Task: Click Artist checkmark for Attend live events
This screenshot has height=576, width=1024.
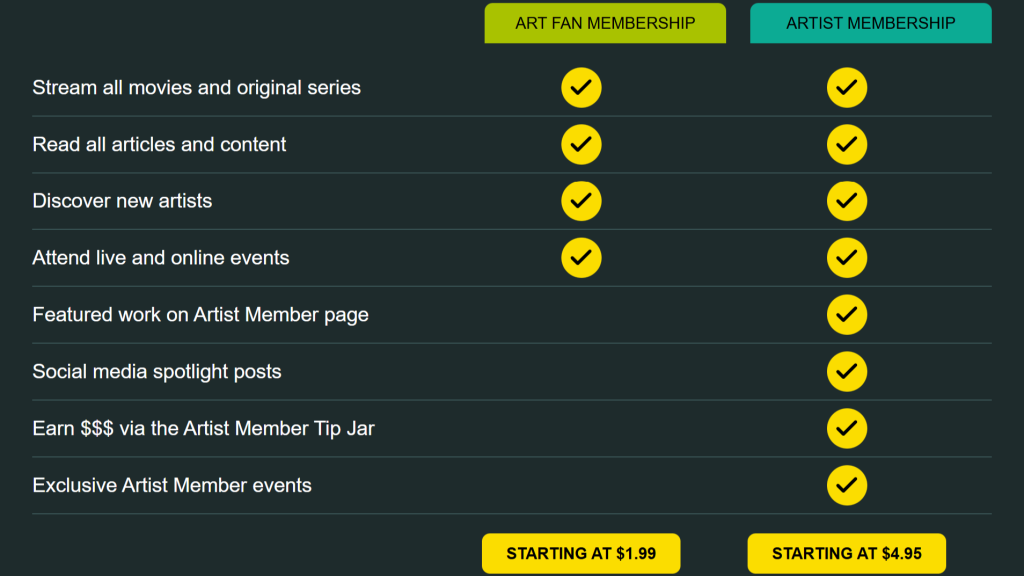Action: pyautogui.click(x=847, y=258)
